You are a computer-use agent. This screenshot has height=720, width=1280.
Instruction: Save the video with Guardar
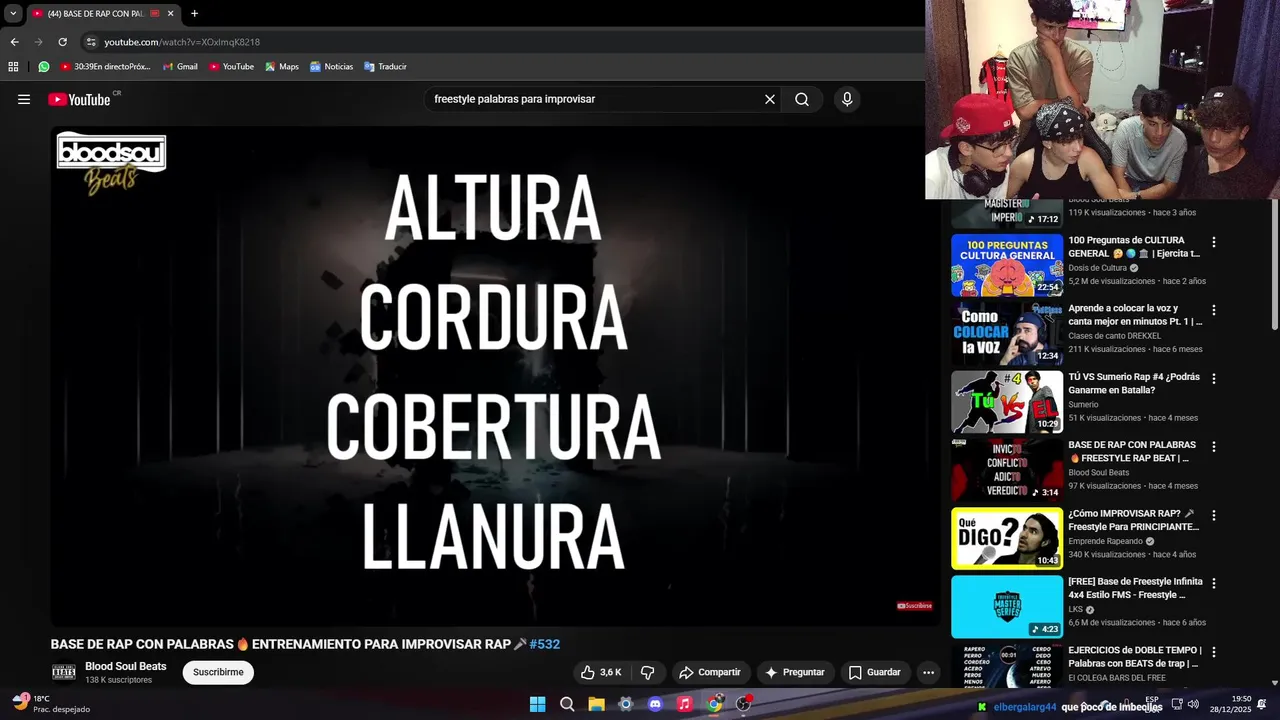click(874, 672)
